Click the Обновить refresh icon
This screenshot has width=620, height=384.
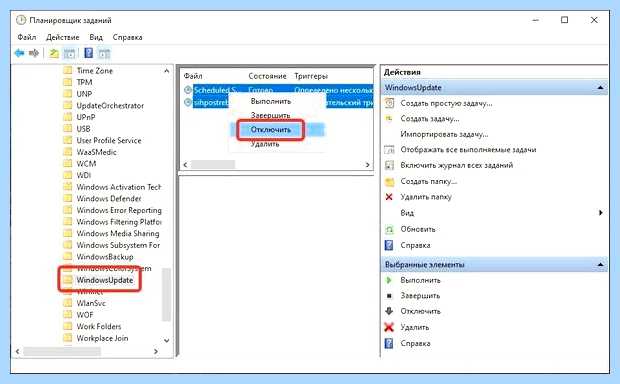pos(389,229)
